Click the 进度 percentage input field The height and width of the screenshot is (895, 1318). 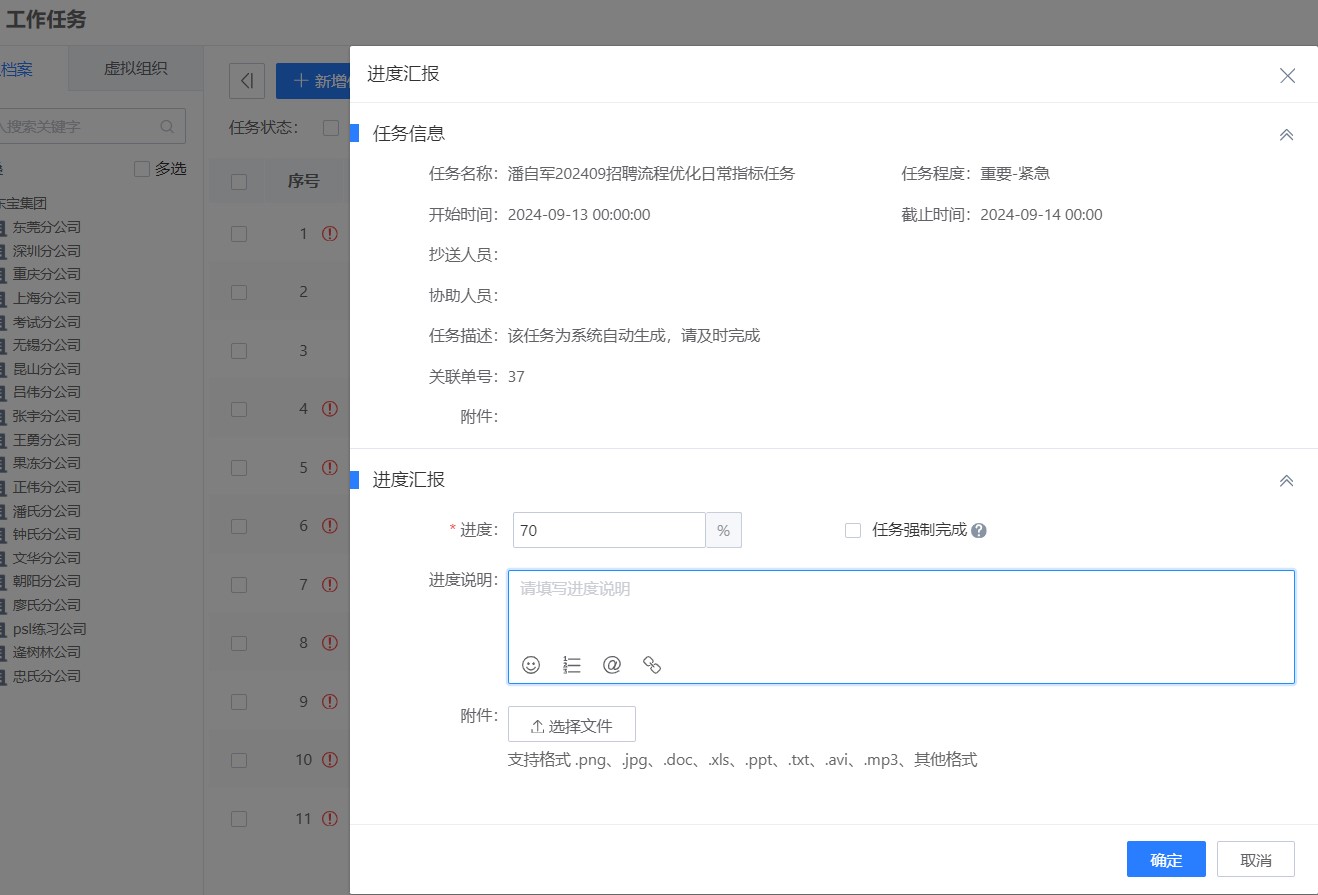pyautogui.click(x=608, y=531)
